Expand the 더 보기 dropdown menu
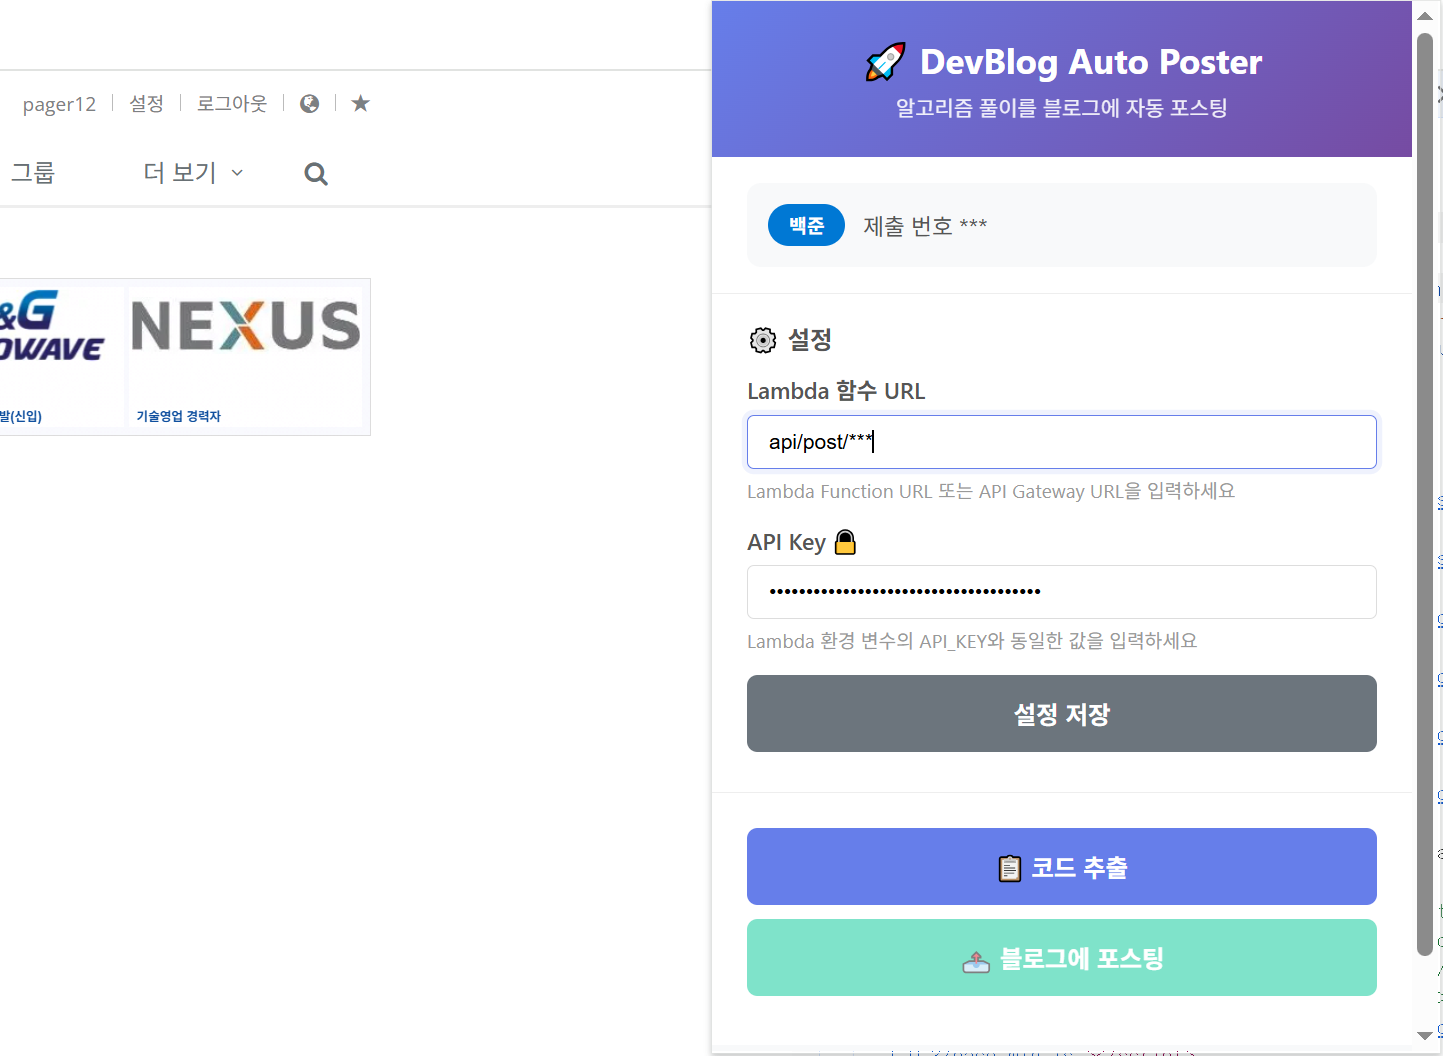 point(193,173)
